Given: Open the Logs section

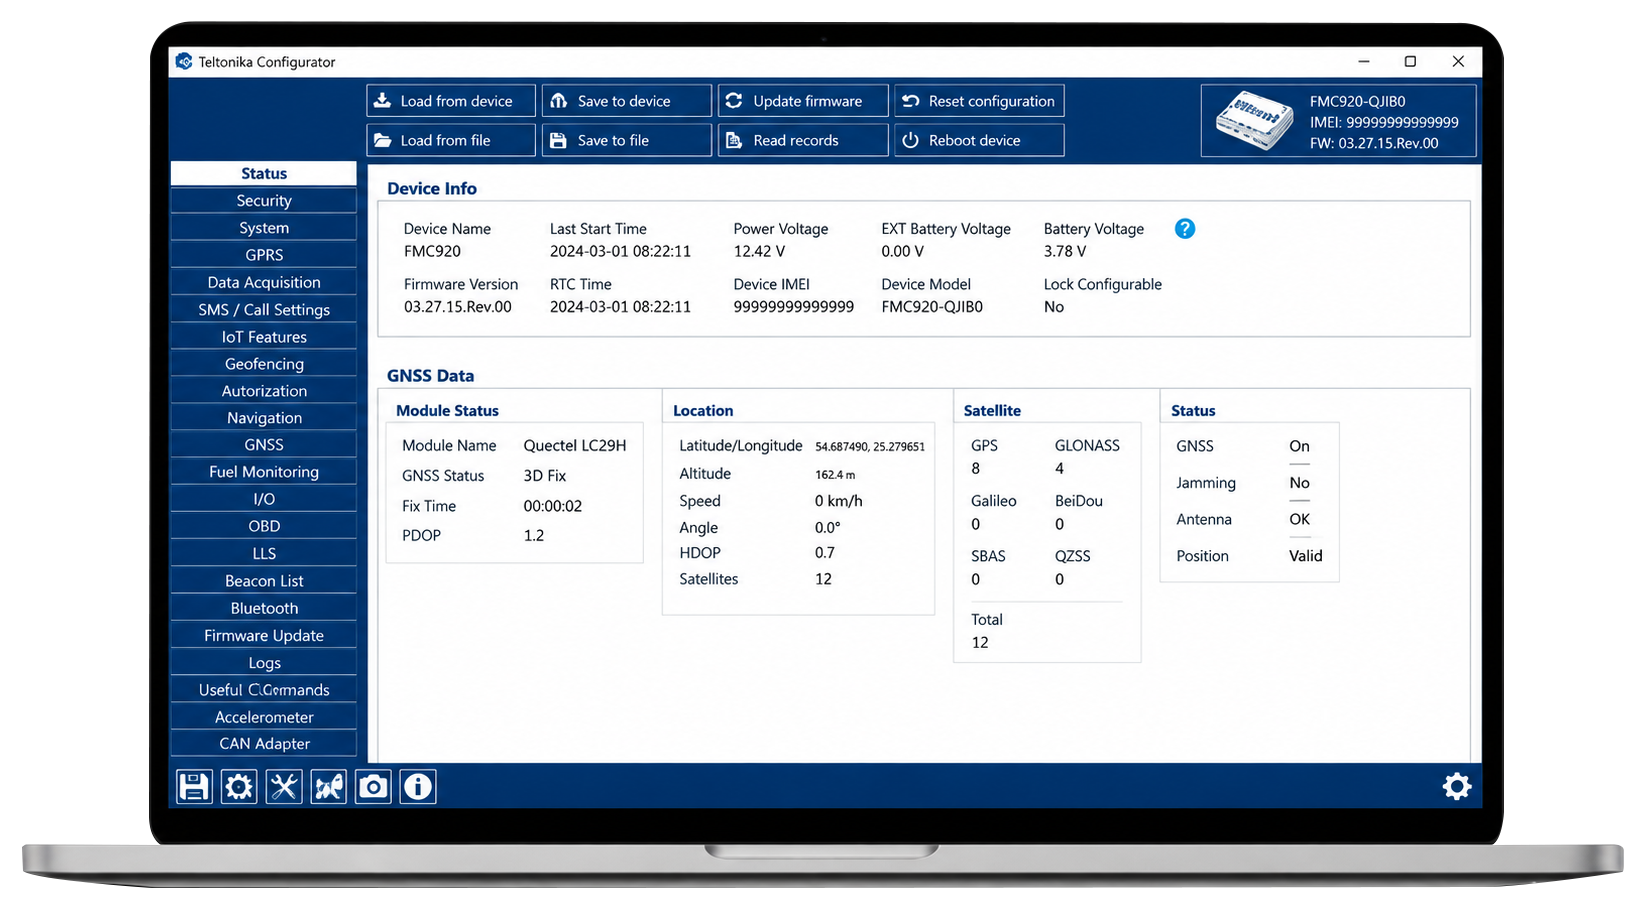Looking at the screenshot, I should 264,663.
